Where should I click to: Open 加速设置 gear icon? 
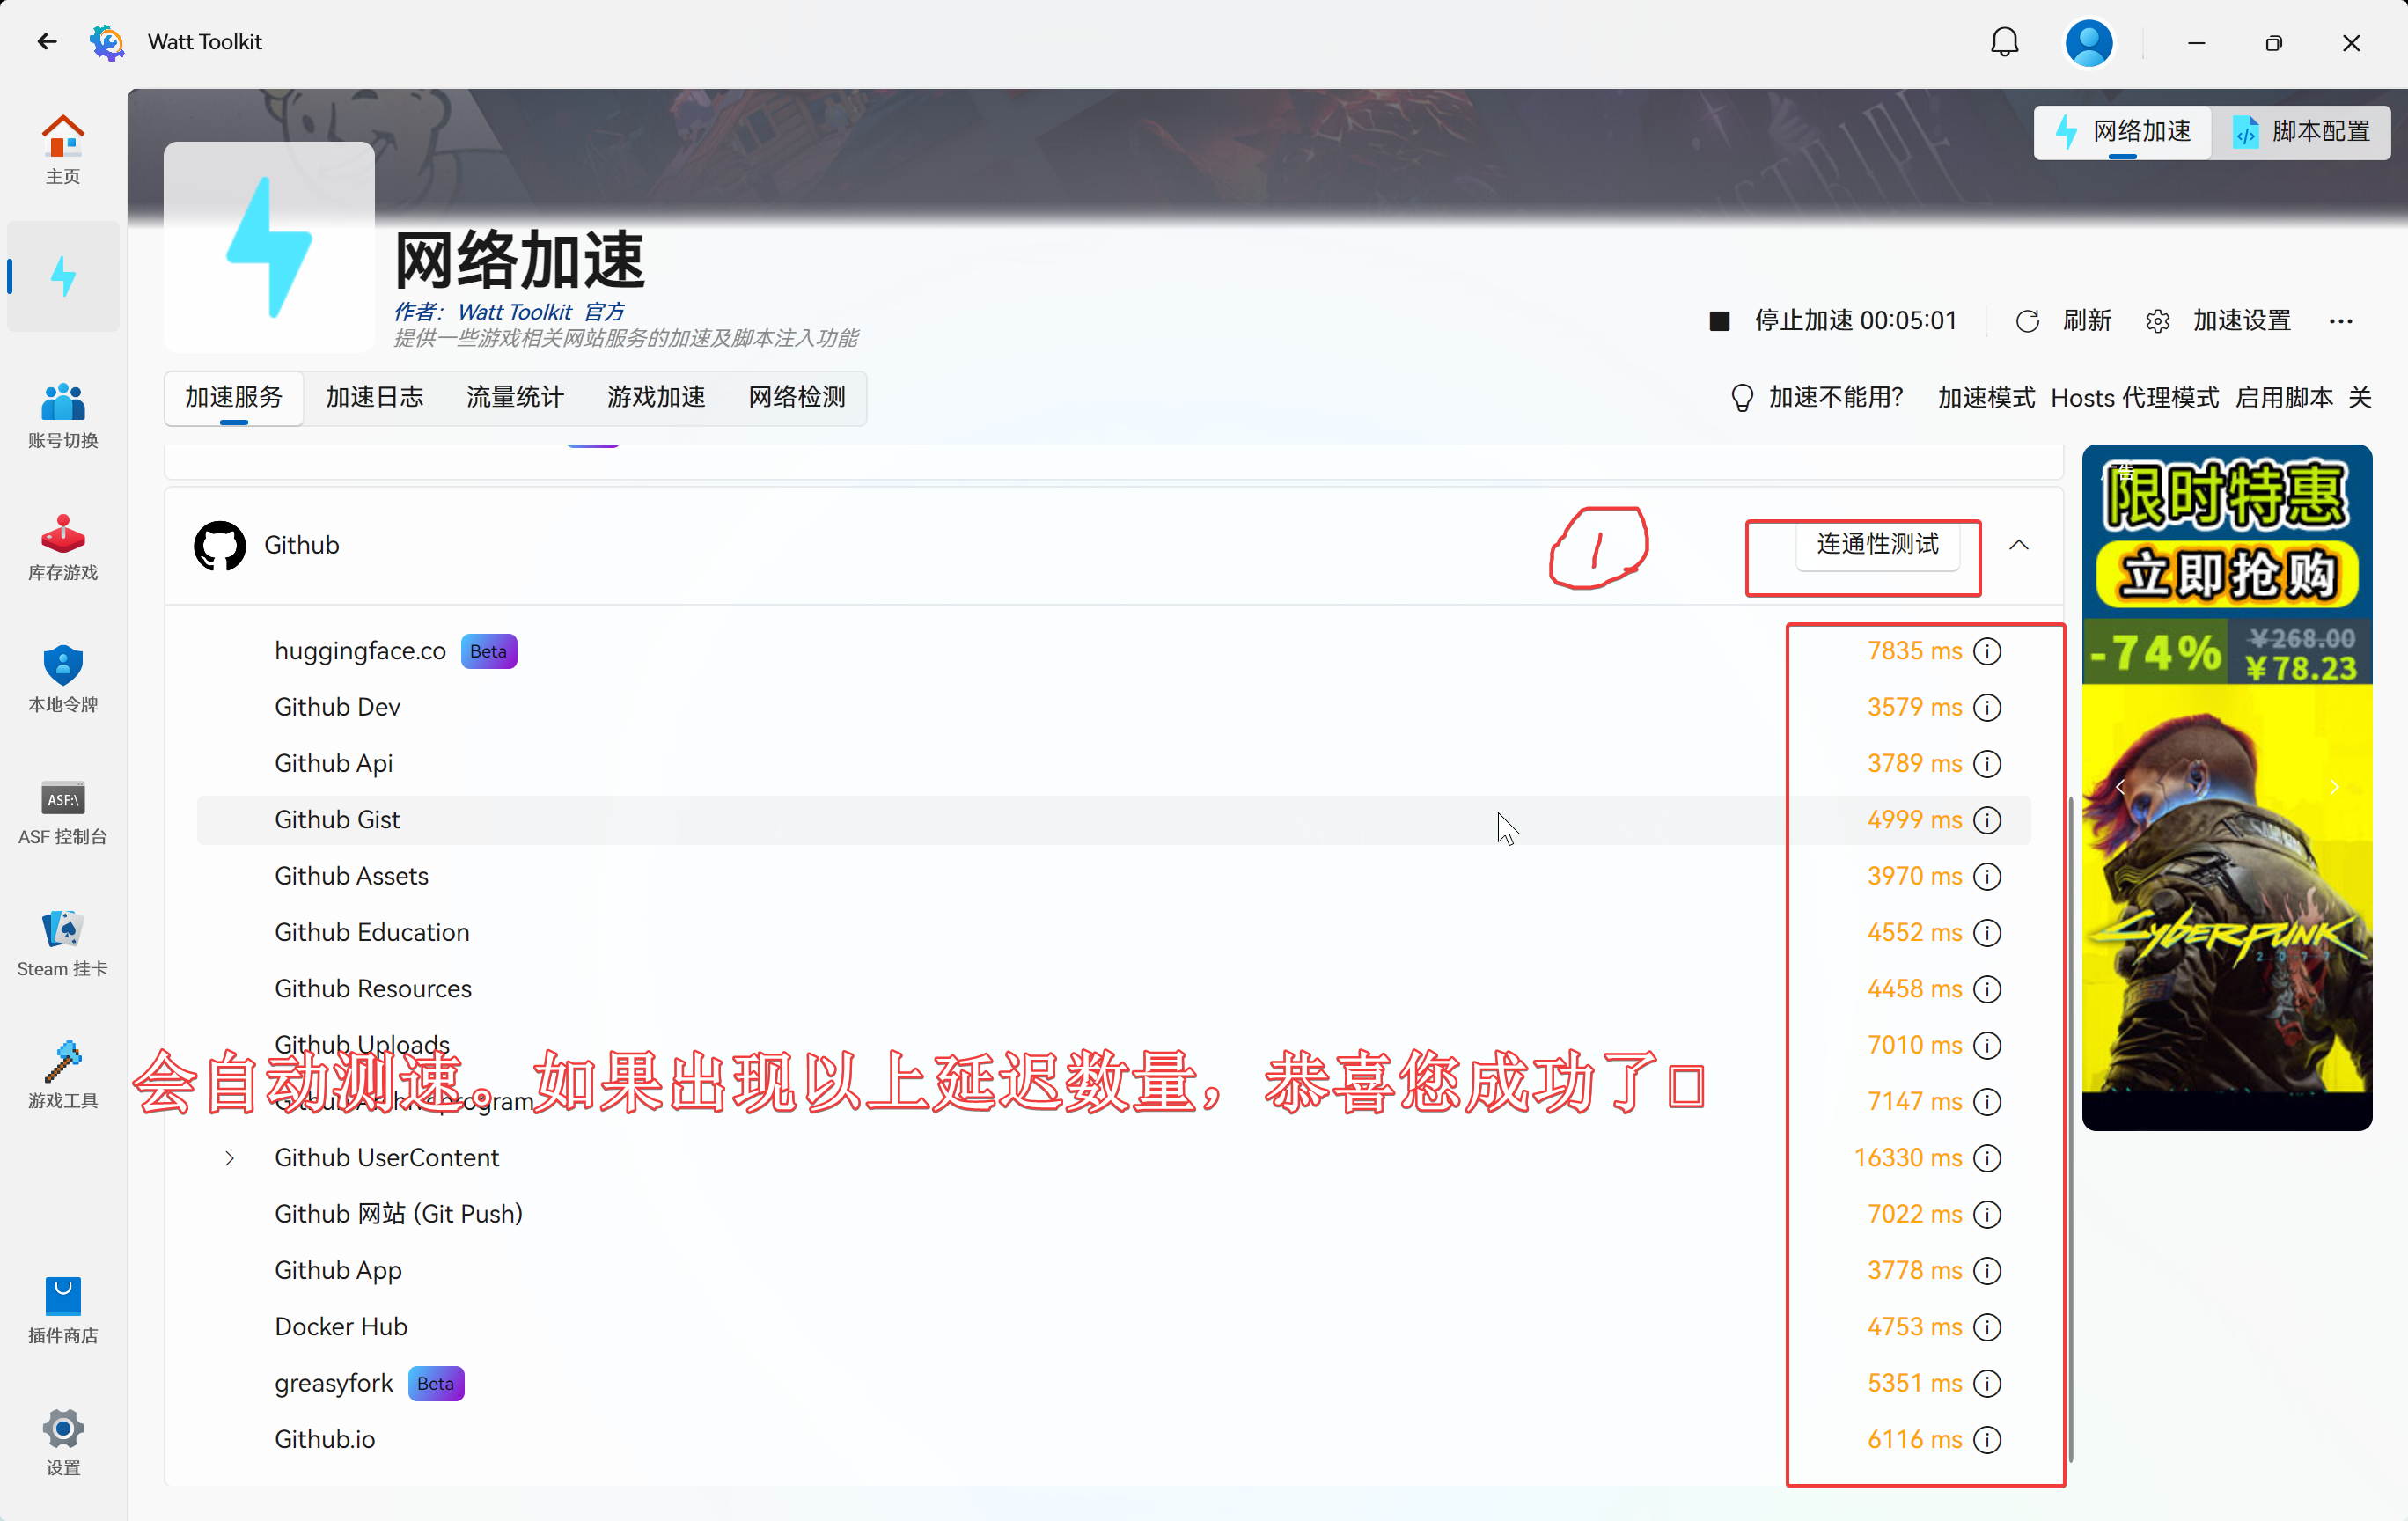click(x=2157, y=321)
